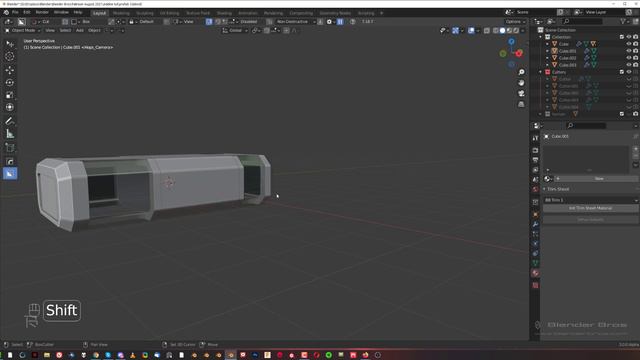
Task: Toggle Cutters collection eye visibility
Action: pyautogui.click(x=629, y=72)
